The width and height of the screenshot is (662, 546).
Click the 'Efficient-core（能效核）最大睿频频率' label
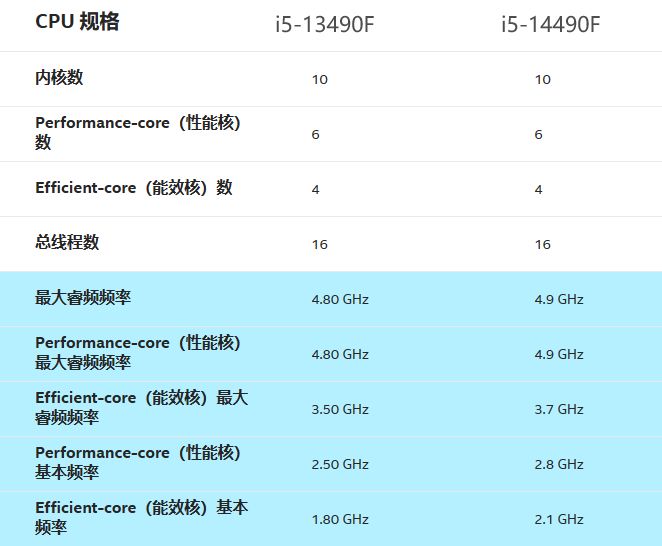[x=142, y=407]
